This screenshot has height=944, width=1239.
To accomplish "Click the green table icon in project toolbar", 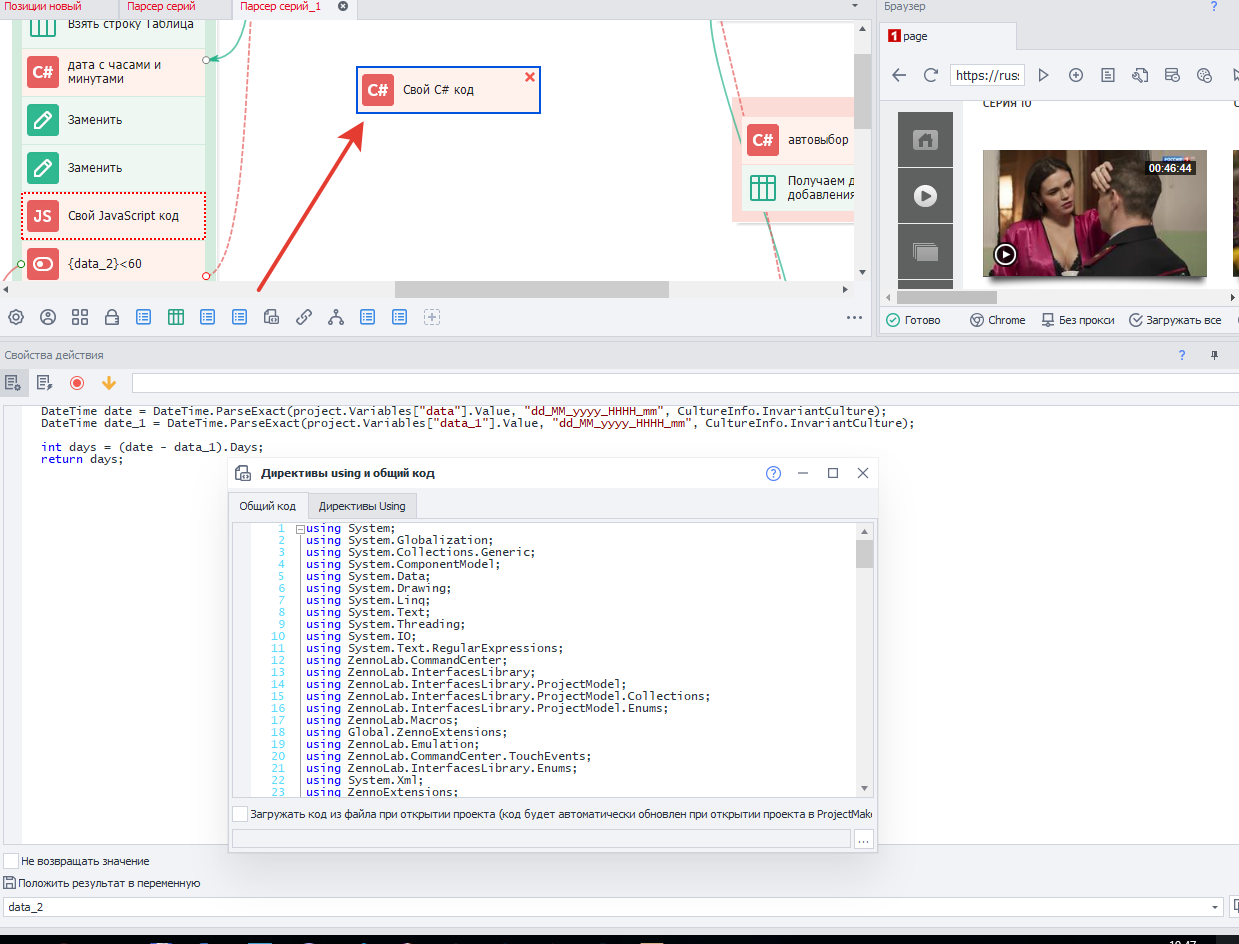I will pos(176,317).
